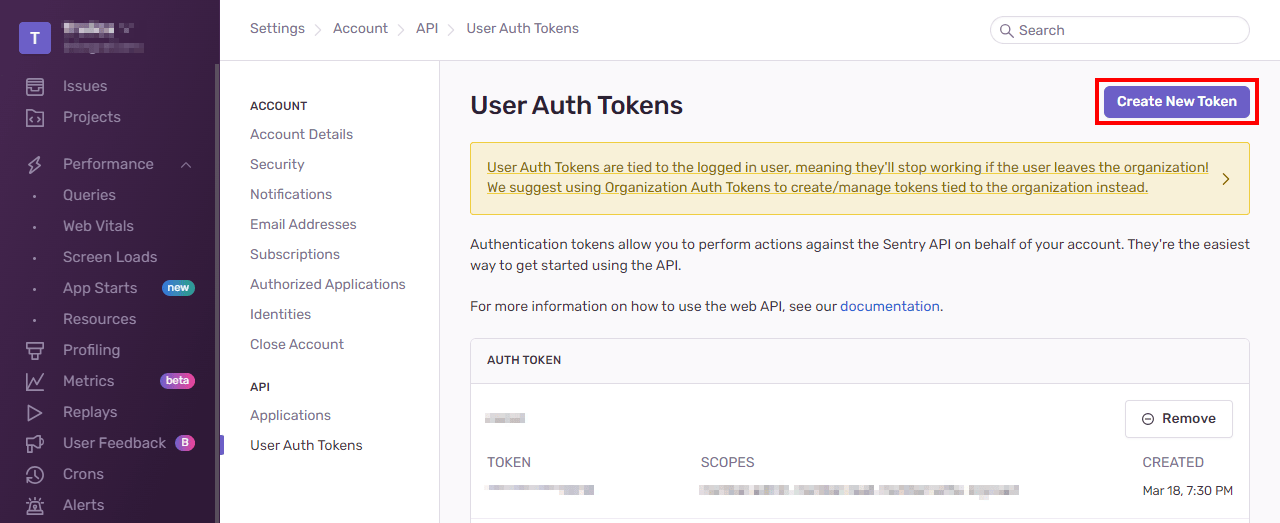Click the Crons clock icon

coord(35,474)
